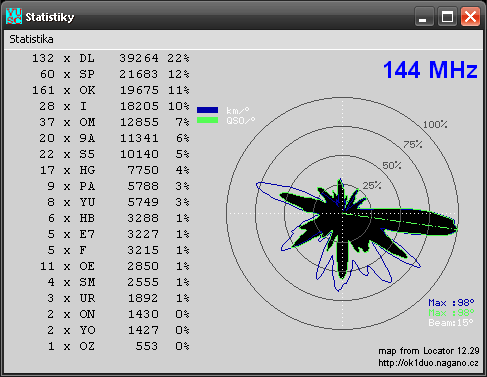487x377 pixels.
Task: Click the green Max :98° readout
Action: click(x=451, y=313)
